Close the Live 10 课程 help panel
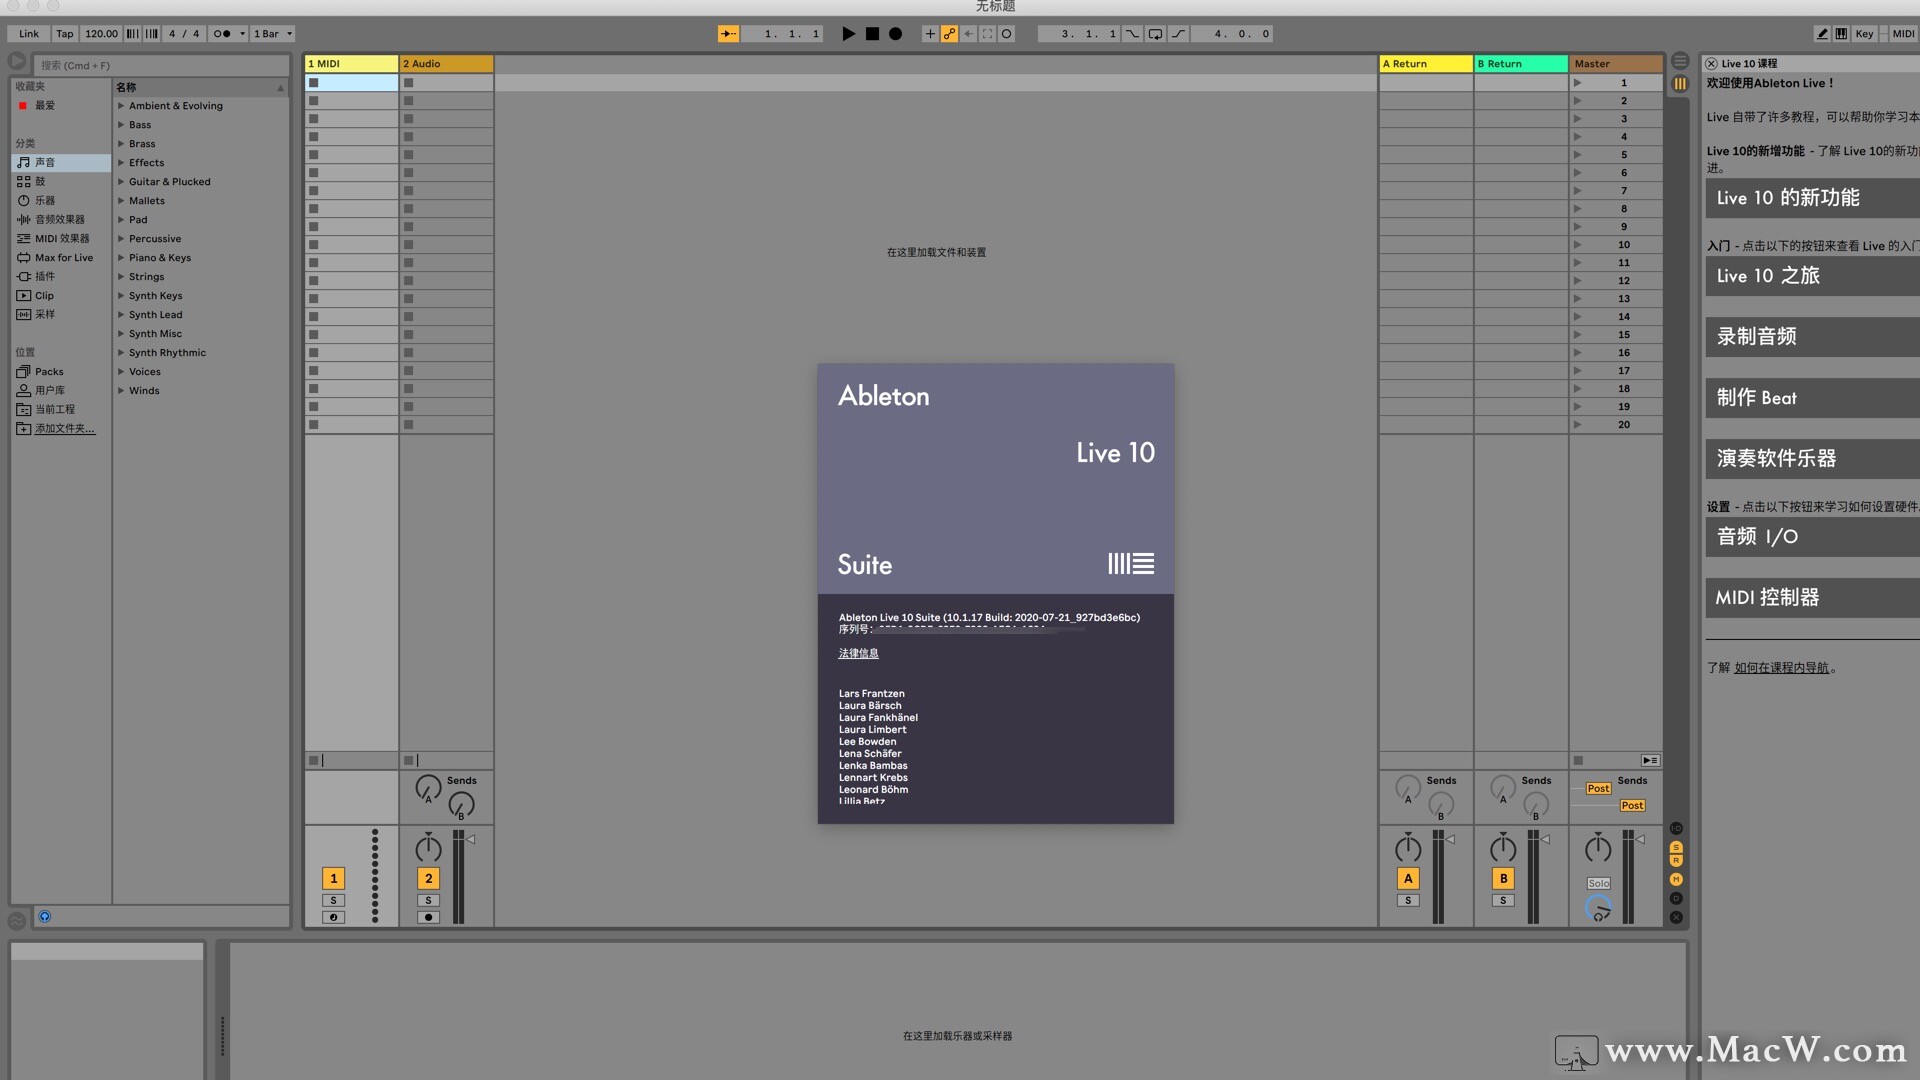This screenshot has height=1080, width=1920. [1711, 63]
